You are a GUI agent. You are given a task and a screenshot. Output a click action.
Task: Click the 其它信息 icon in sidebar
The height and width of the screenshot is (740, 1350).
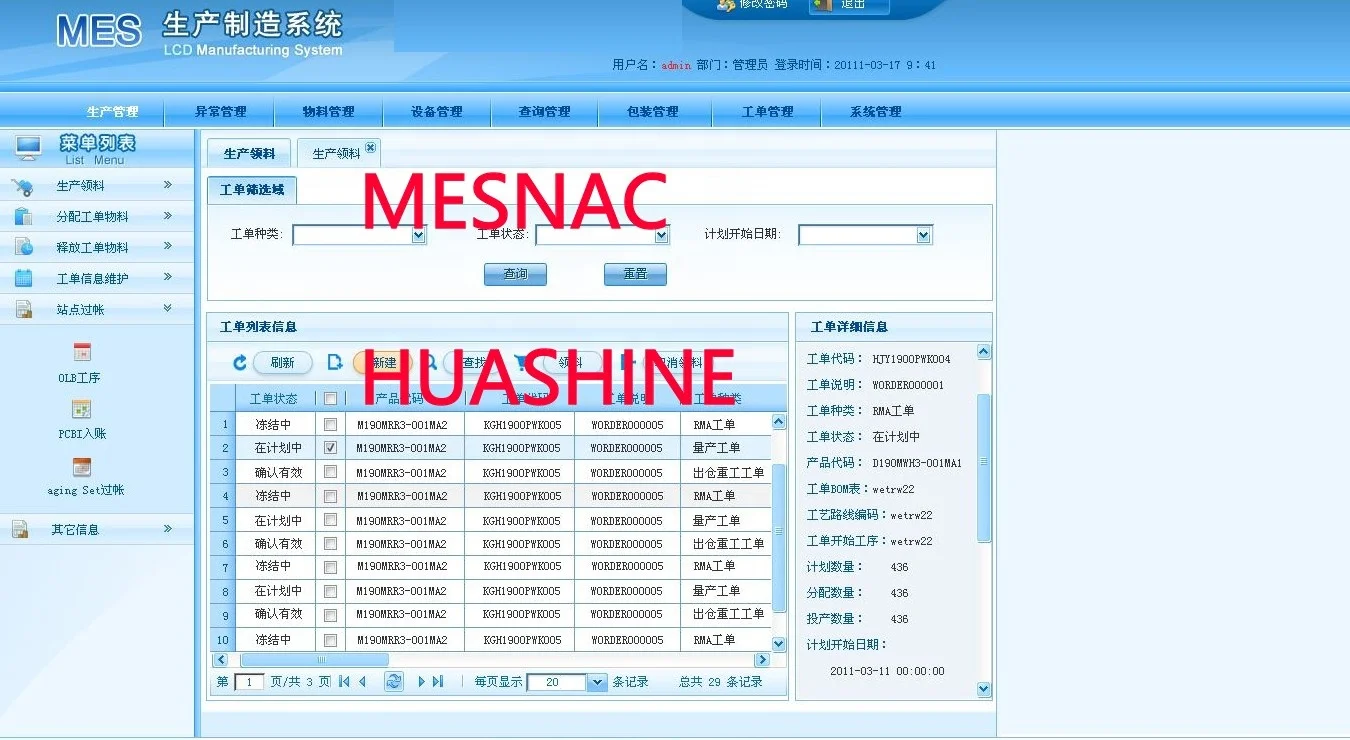[x=20, y=529]
